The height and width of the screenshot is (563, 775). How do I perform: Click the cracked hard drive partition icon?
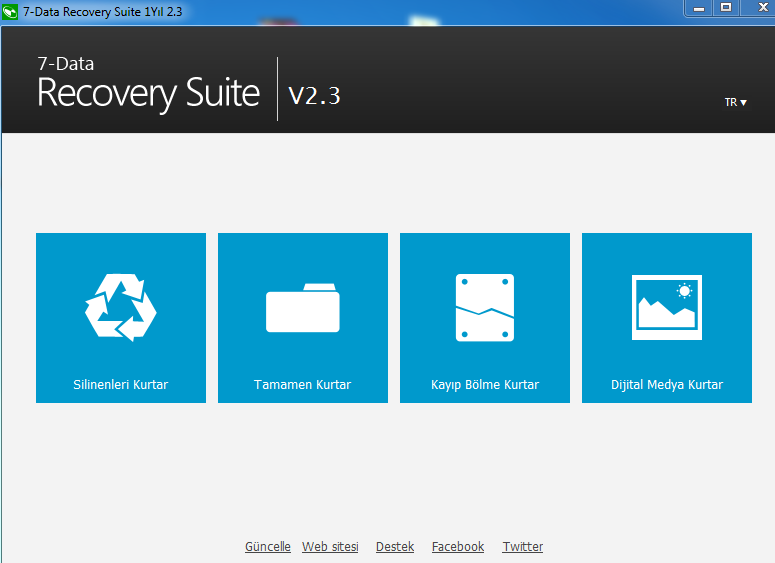(484, 308)
